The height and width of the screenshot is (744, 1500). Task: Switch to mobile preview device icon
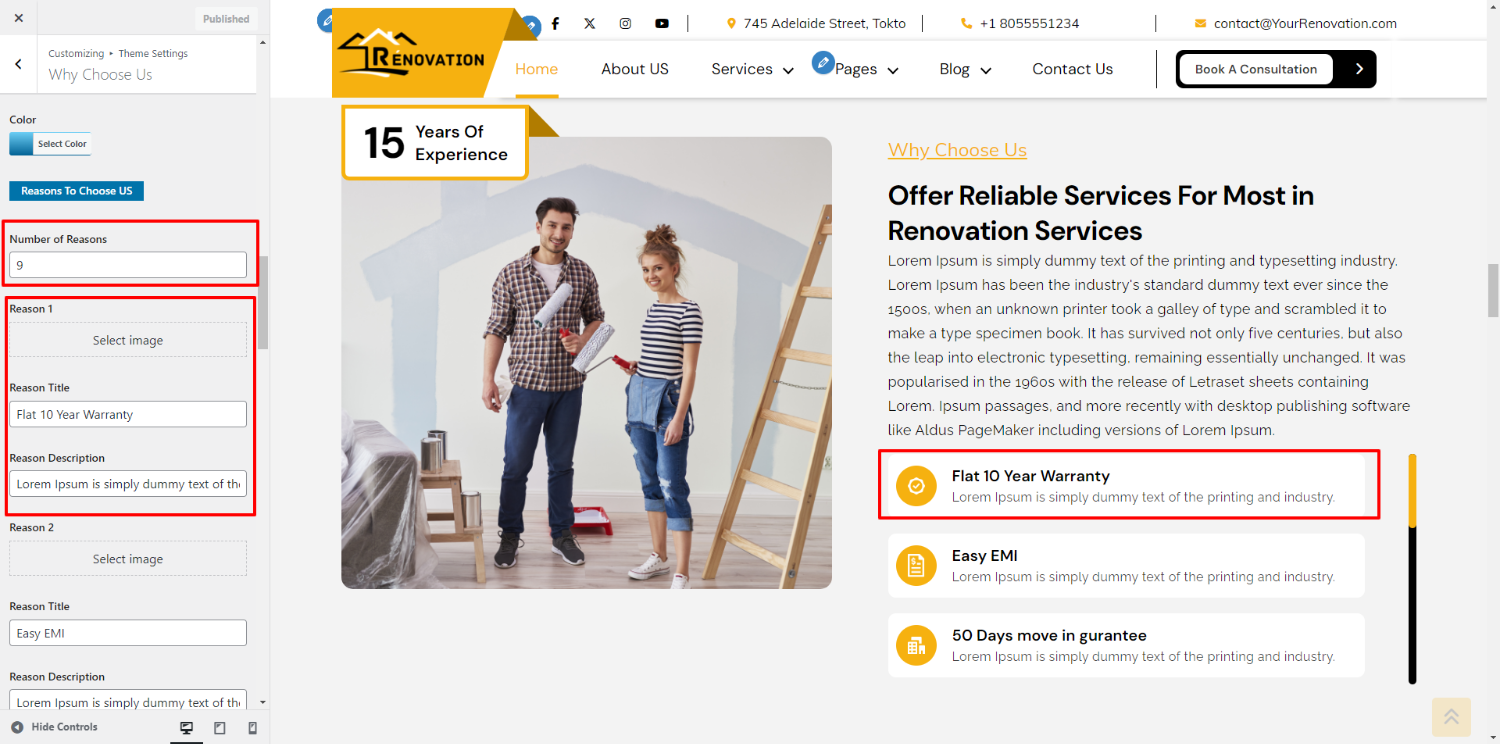[252, 728]
